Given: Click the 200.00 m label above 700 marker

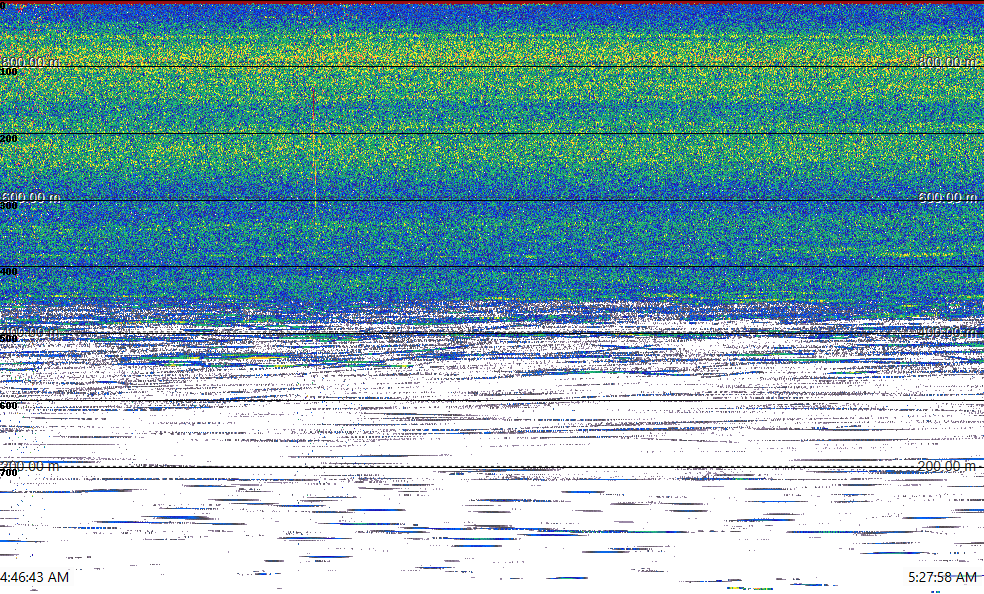Looking at the screenshot, I should pyautogui.click(x=31, y=465).
